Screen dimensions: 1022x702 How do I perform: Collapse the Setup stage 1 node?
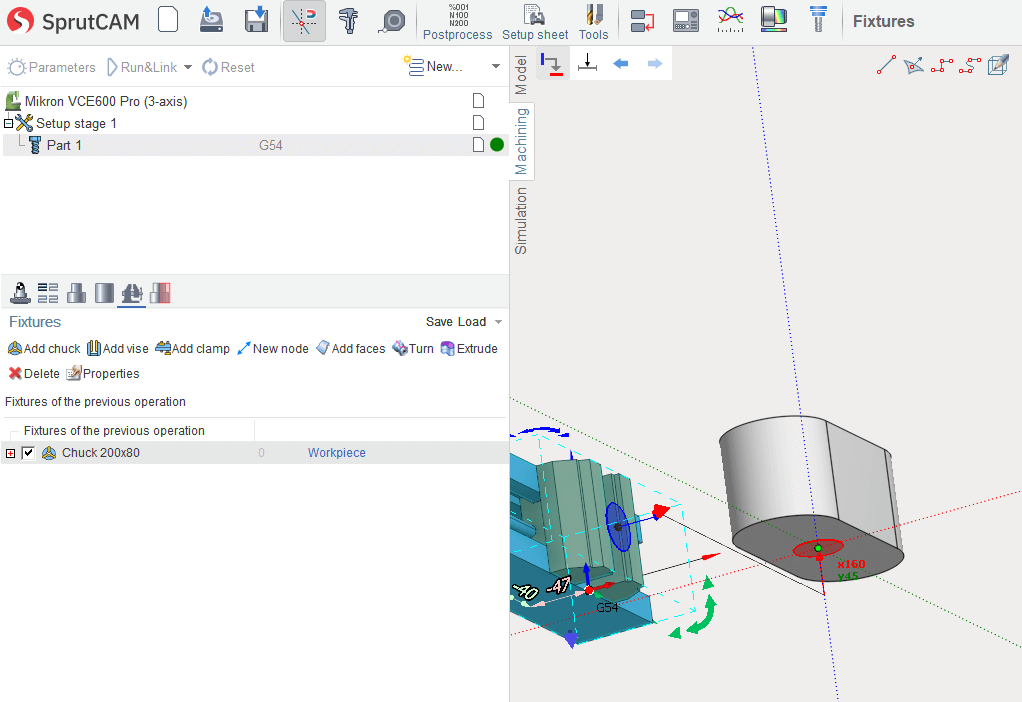coord(9,123)
